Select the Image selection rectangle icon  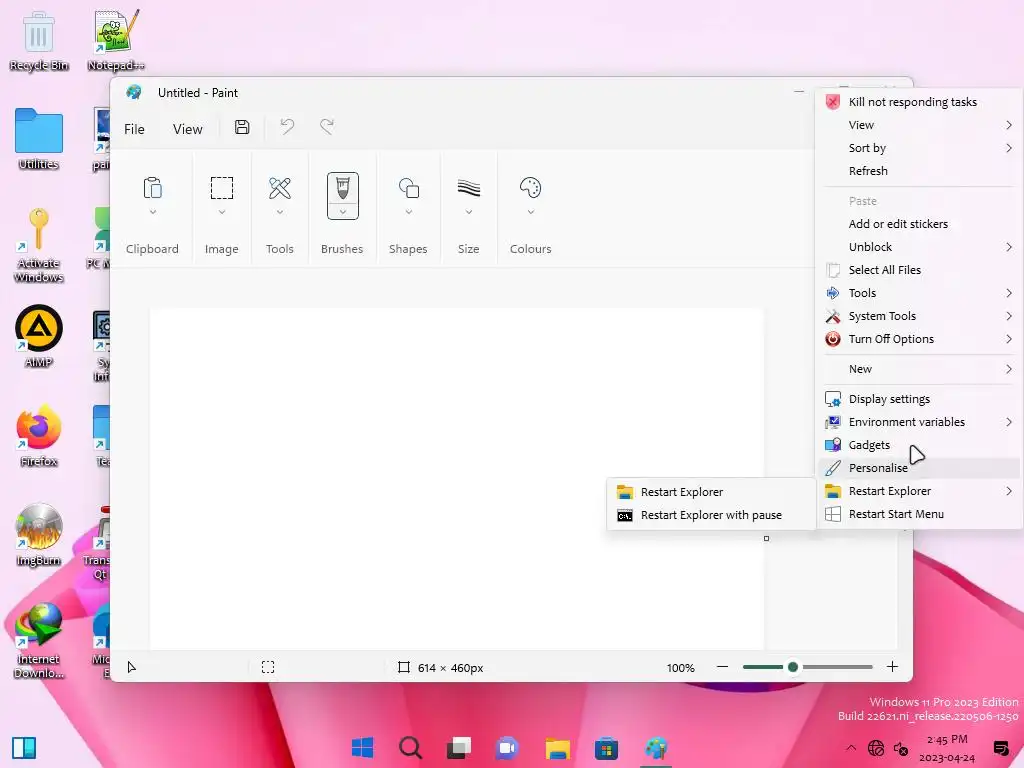(222, 188)
